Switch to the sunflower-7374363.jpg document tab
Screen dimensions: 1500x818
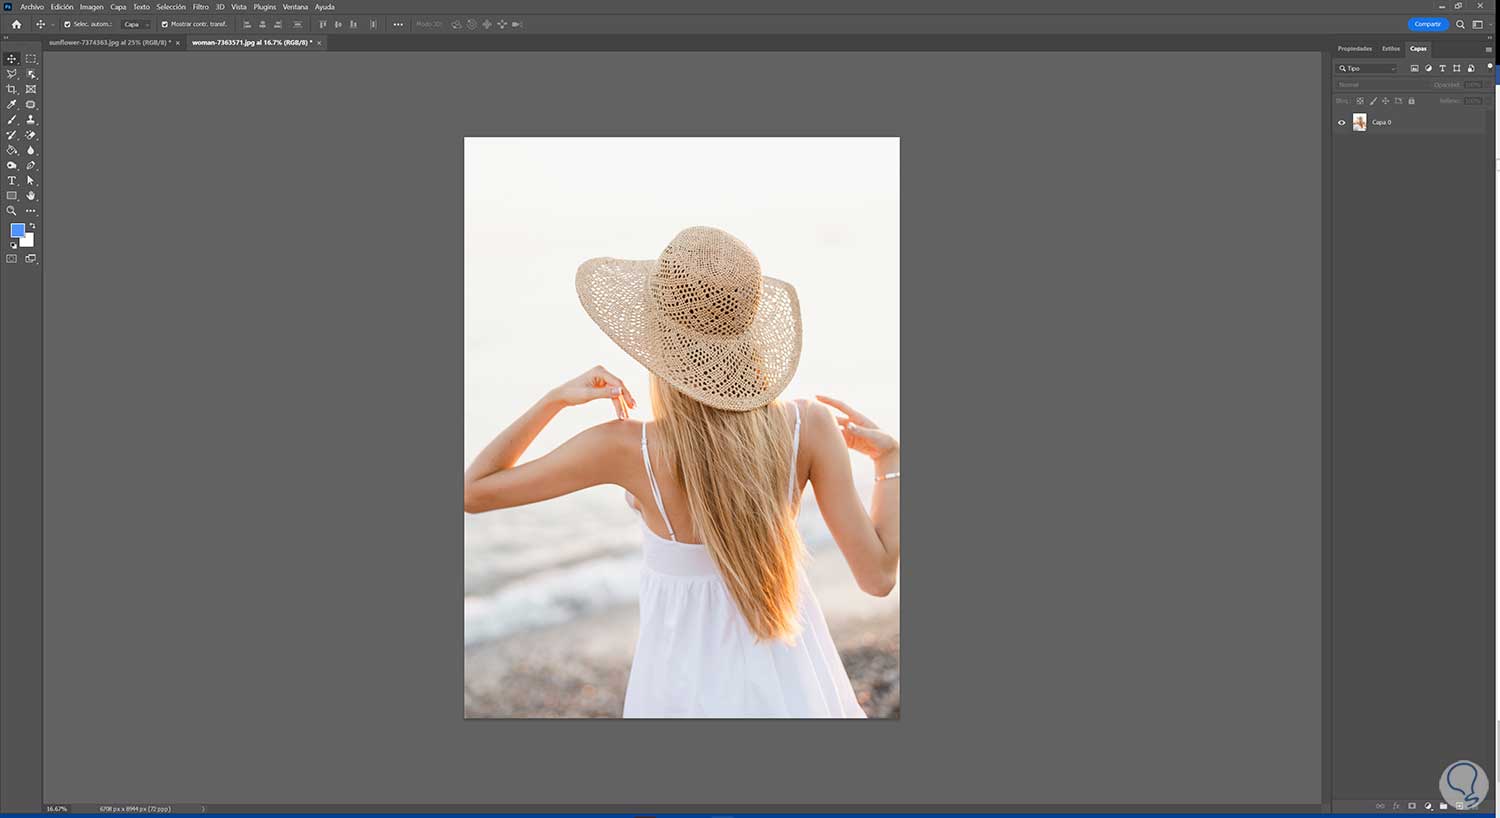point(109,43)
